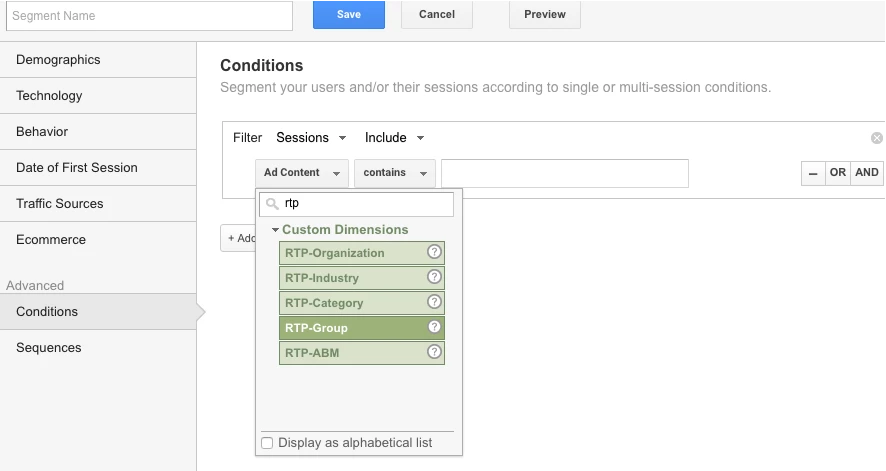The height and width of the screenshot is (471, 886).
Task: Open the Demographics section
Action: pyautogui.click(x=58, y=60)
